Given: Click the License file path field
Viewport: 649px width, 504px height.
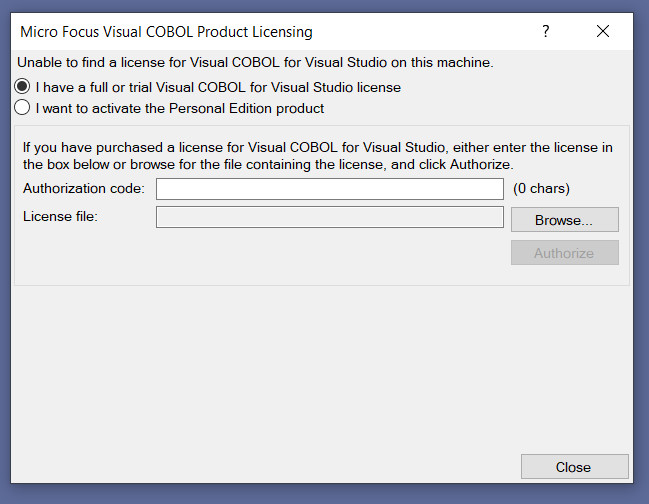Looking at the screenshot, I should [329, 217].
